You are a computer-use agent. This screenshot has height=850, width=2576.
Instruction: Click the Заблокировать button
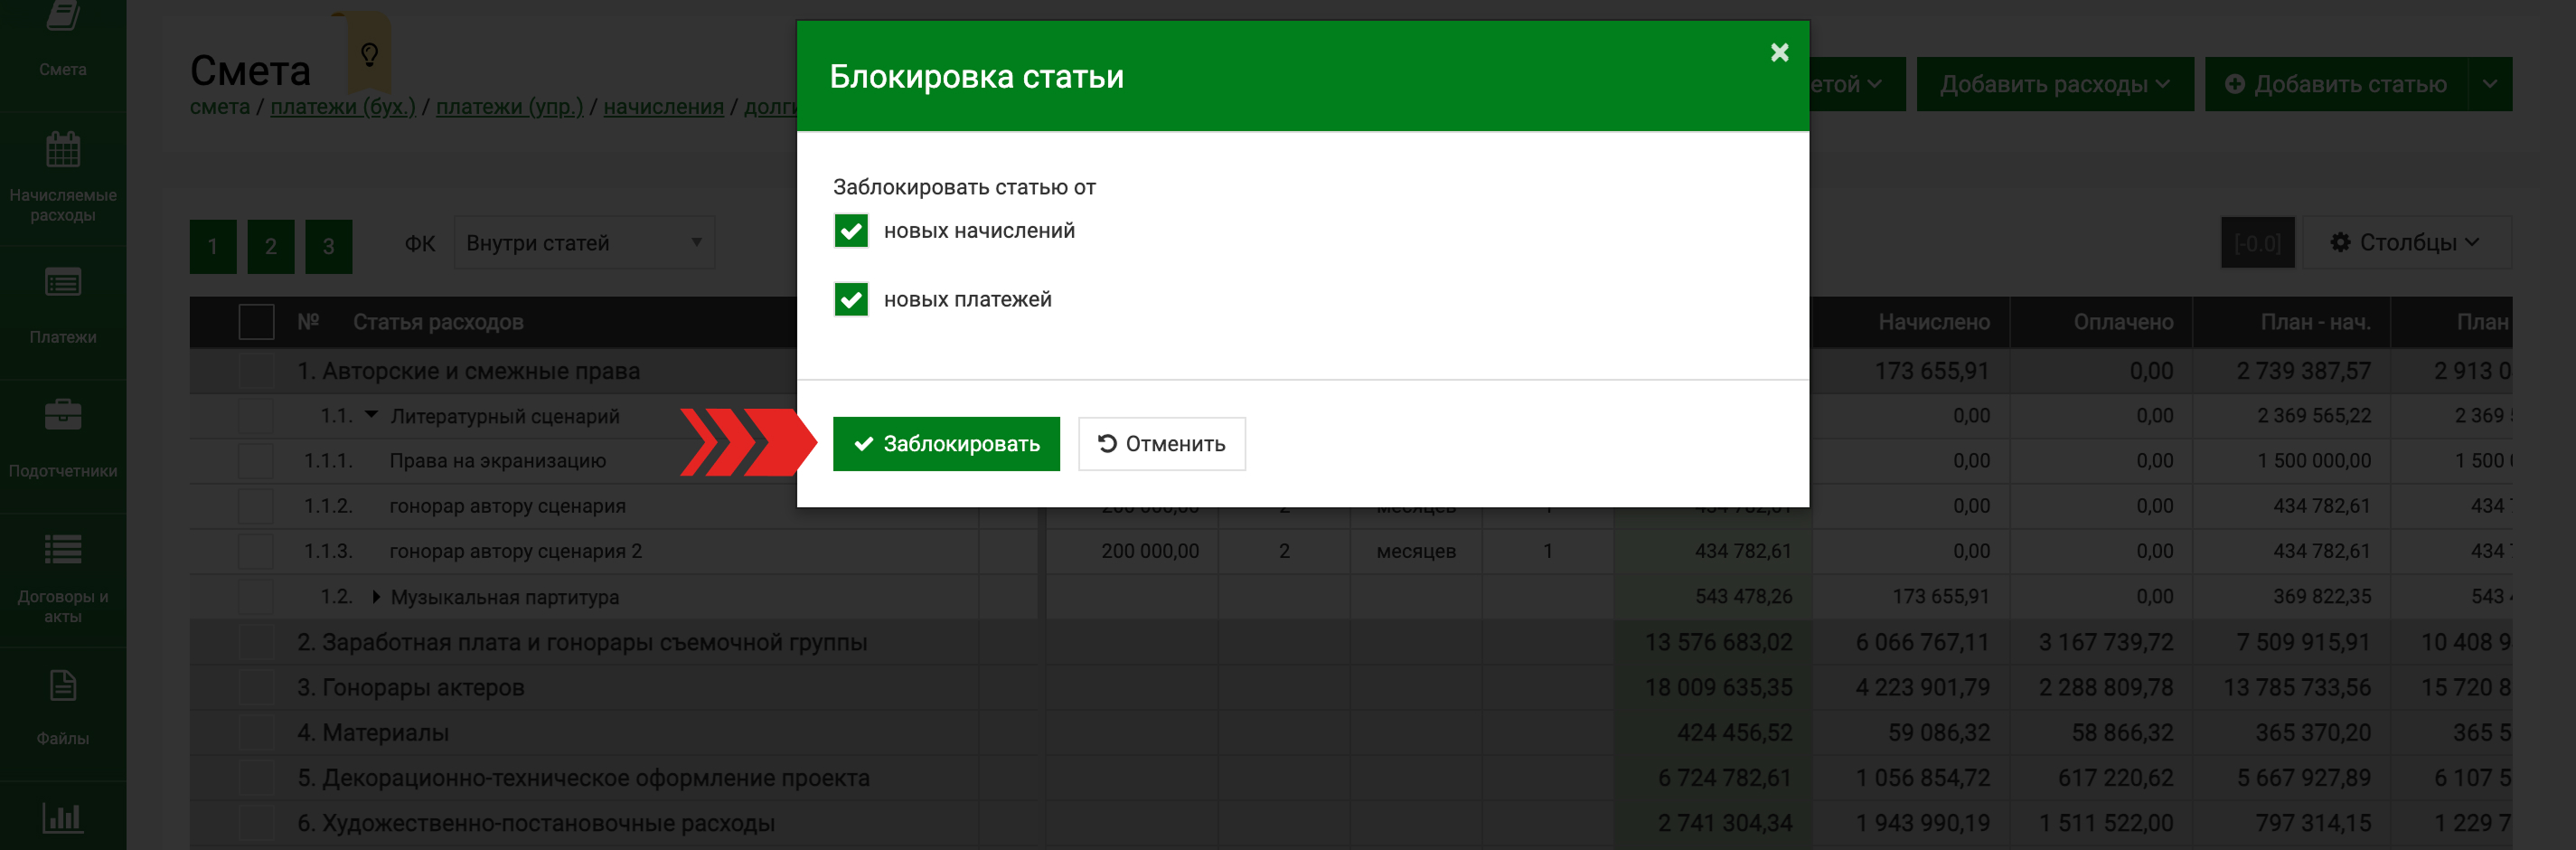click(x=946, y=444)
